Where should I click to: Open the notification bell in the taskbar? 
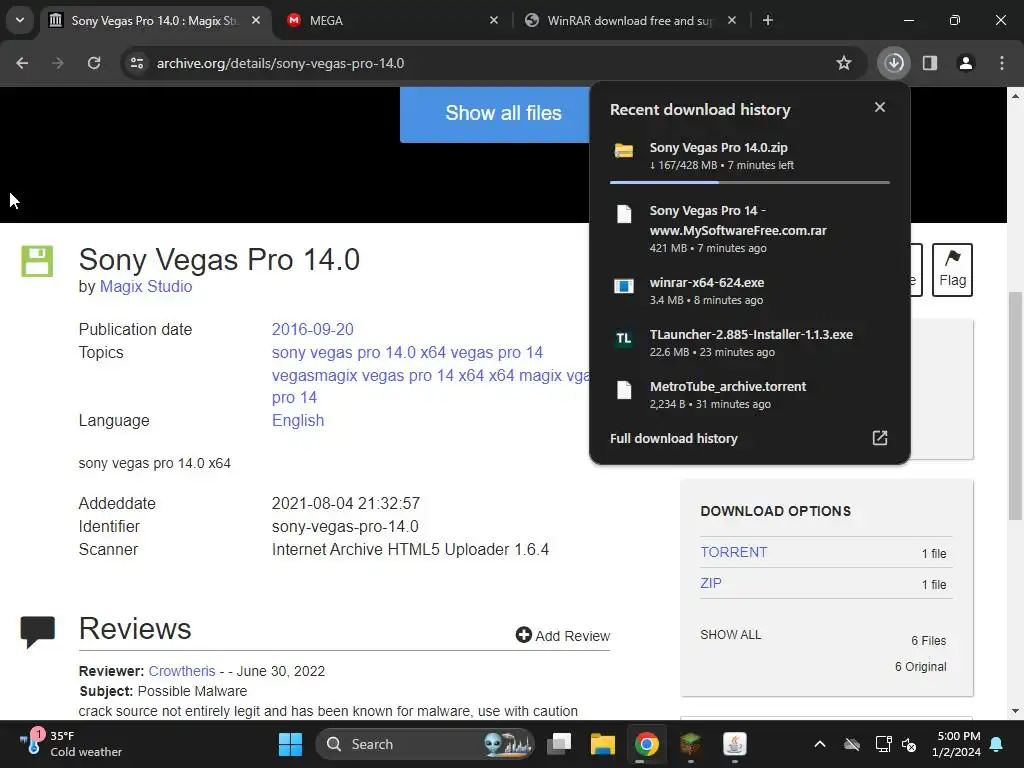coord(997,744)
